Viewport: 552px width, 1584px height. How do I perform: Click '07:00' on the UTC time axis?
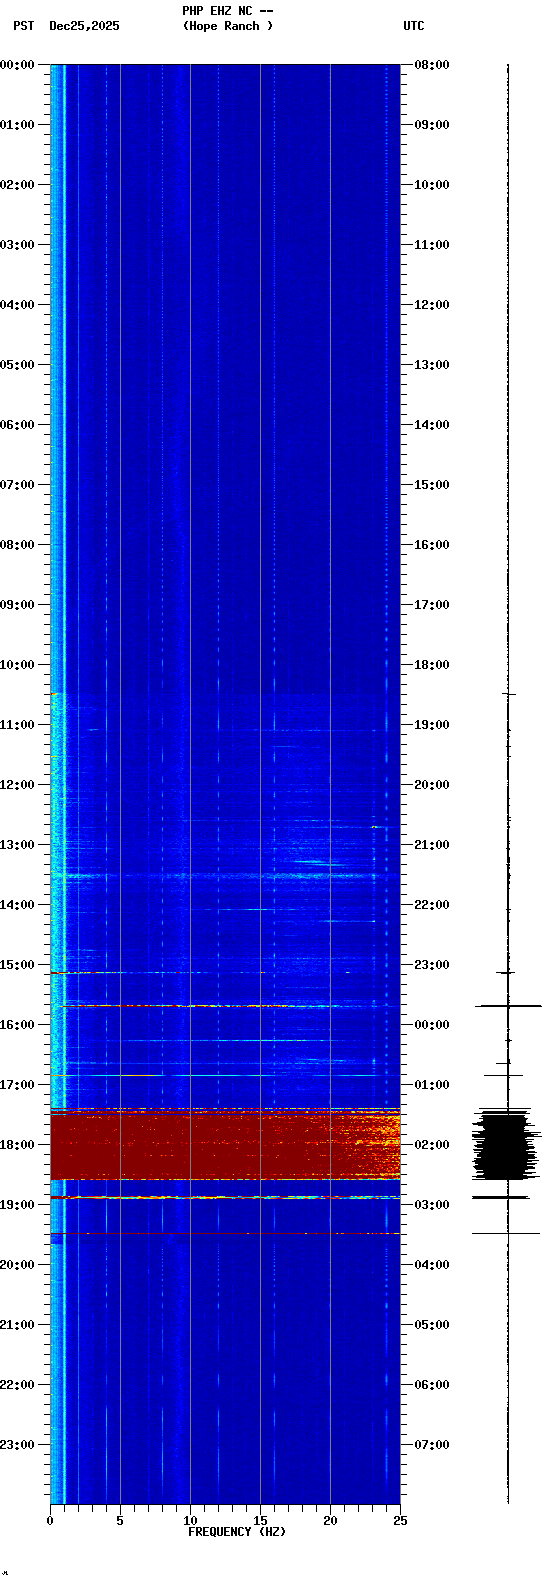pos(432,1445)
